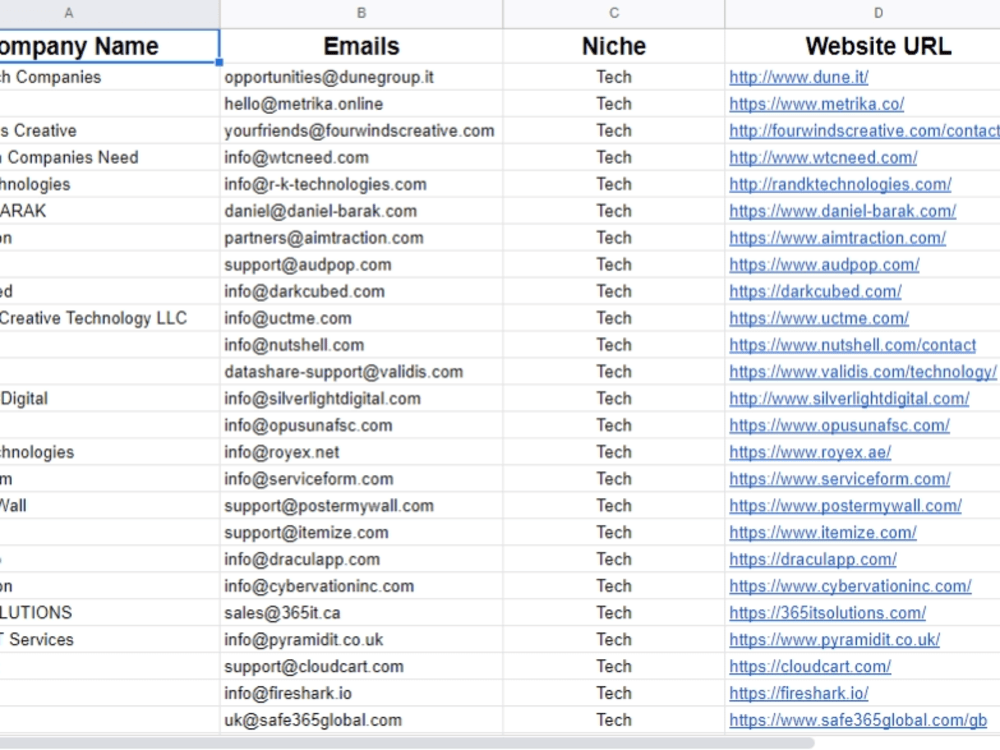Open the randktechnologies.com link
The image size is (1000, 750).
click(x=840, y=184)
